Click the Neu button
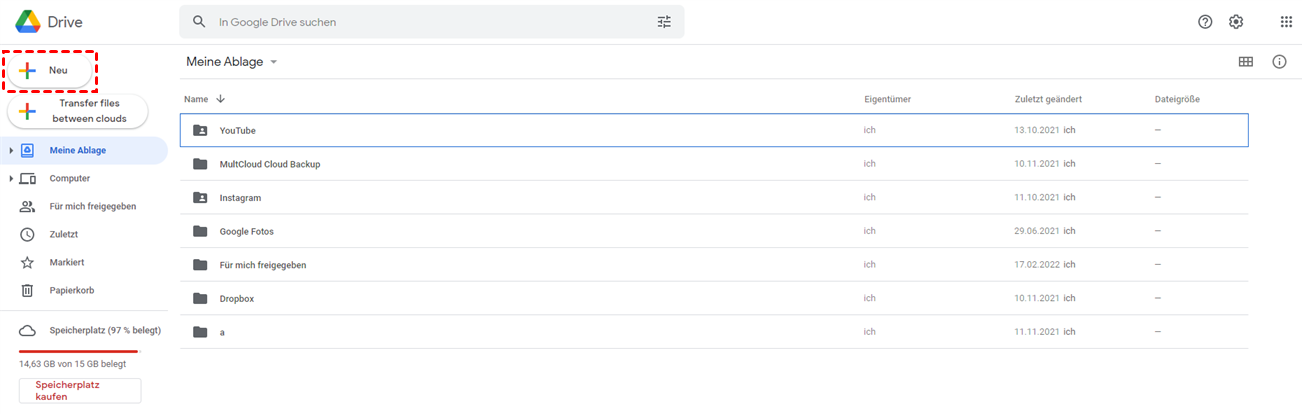1302x414 pixels. [x=50, y=70]
